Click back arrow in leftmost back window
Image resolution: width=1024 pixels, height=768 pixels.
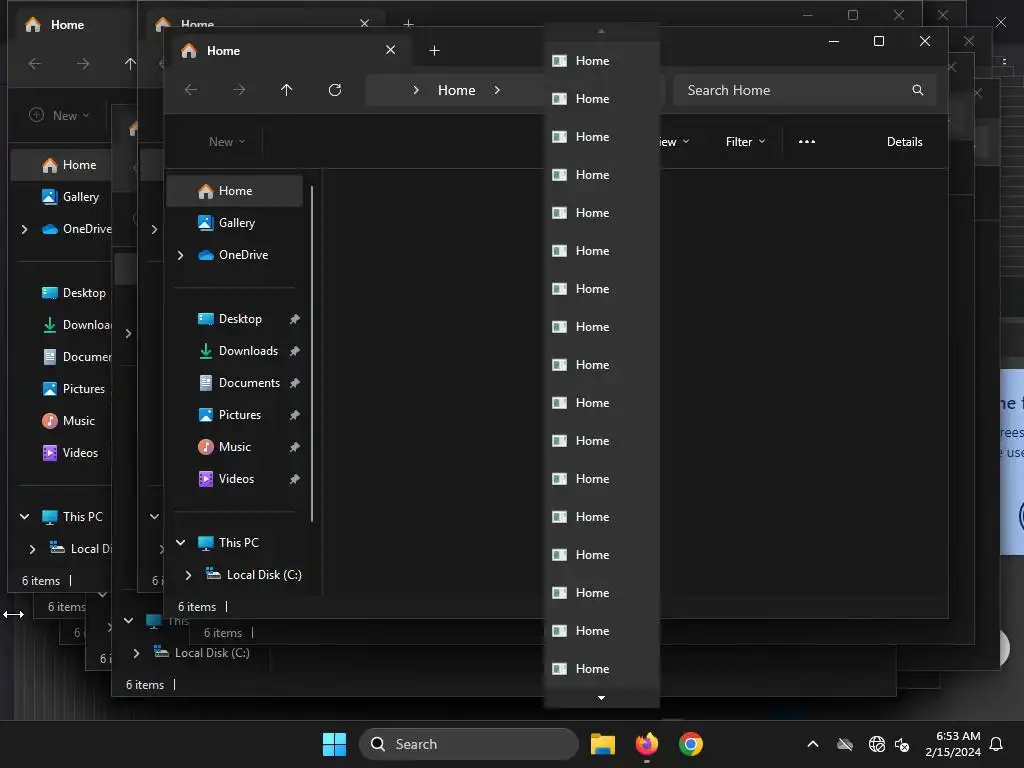click(35, 64)
